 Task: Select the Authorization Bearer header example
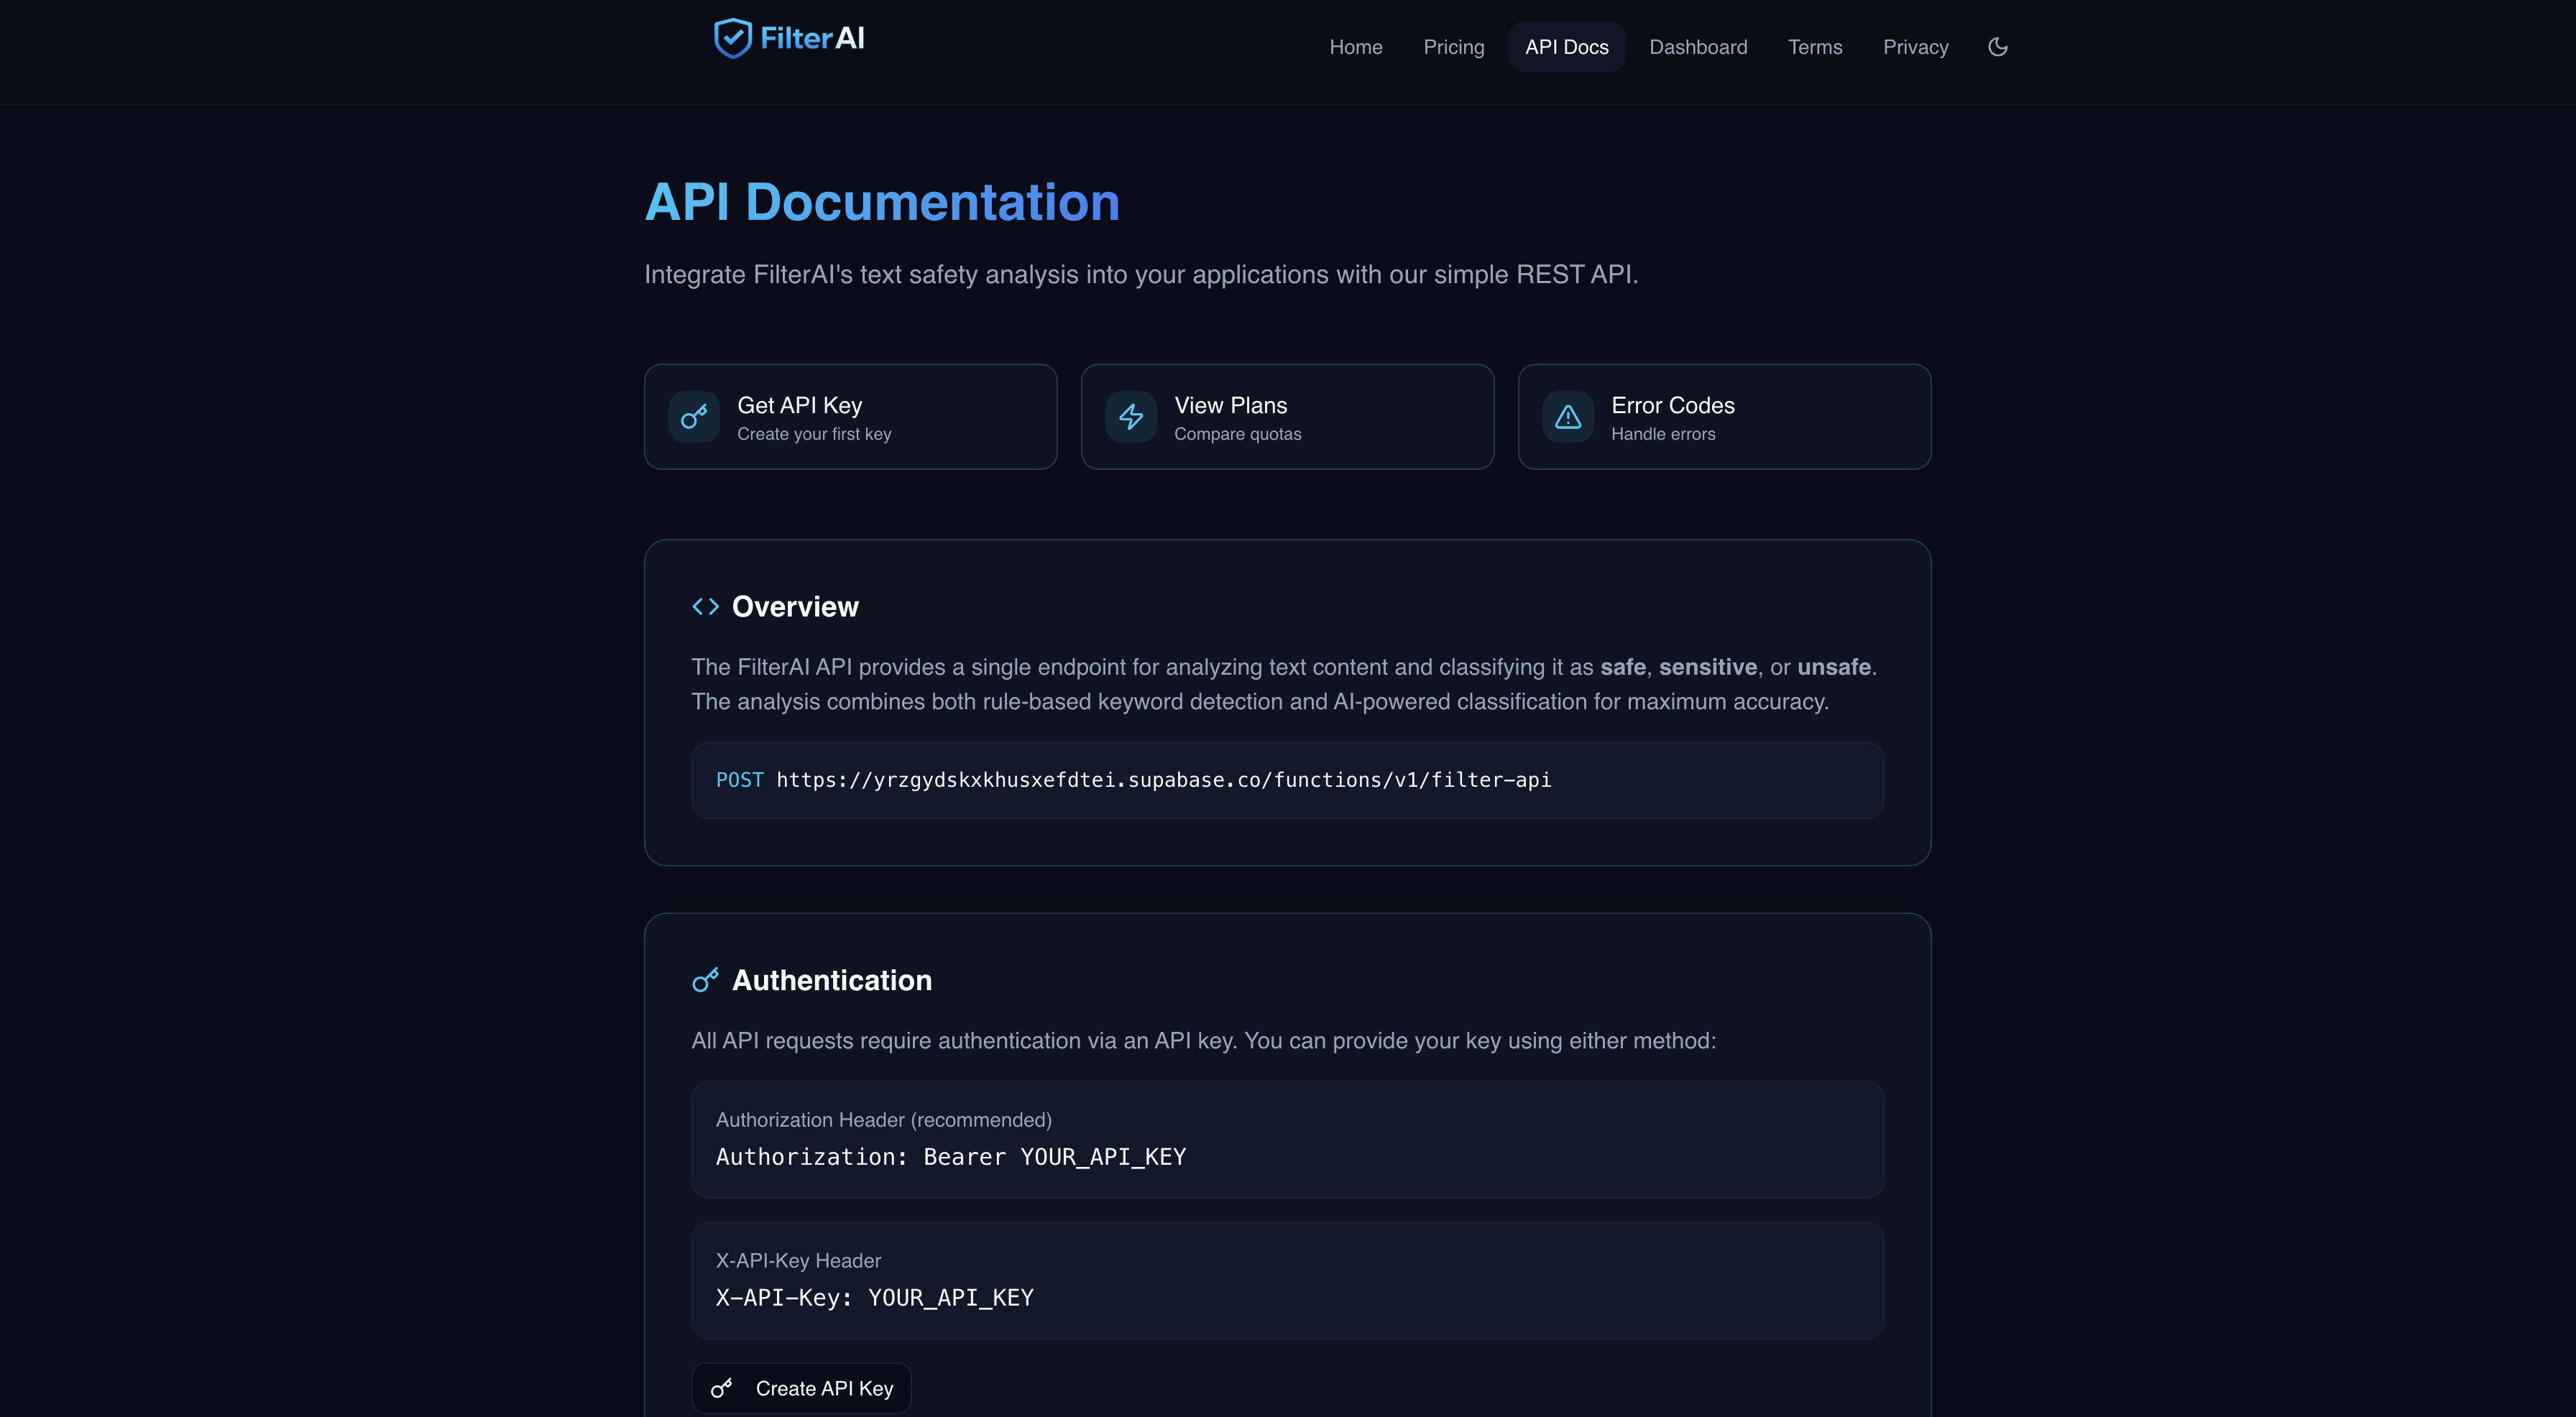tap(1287, 1140)
